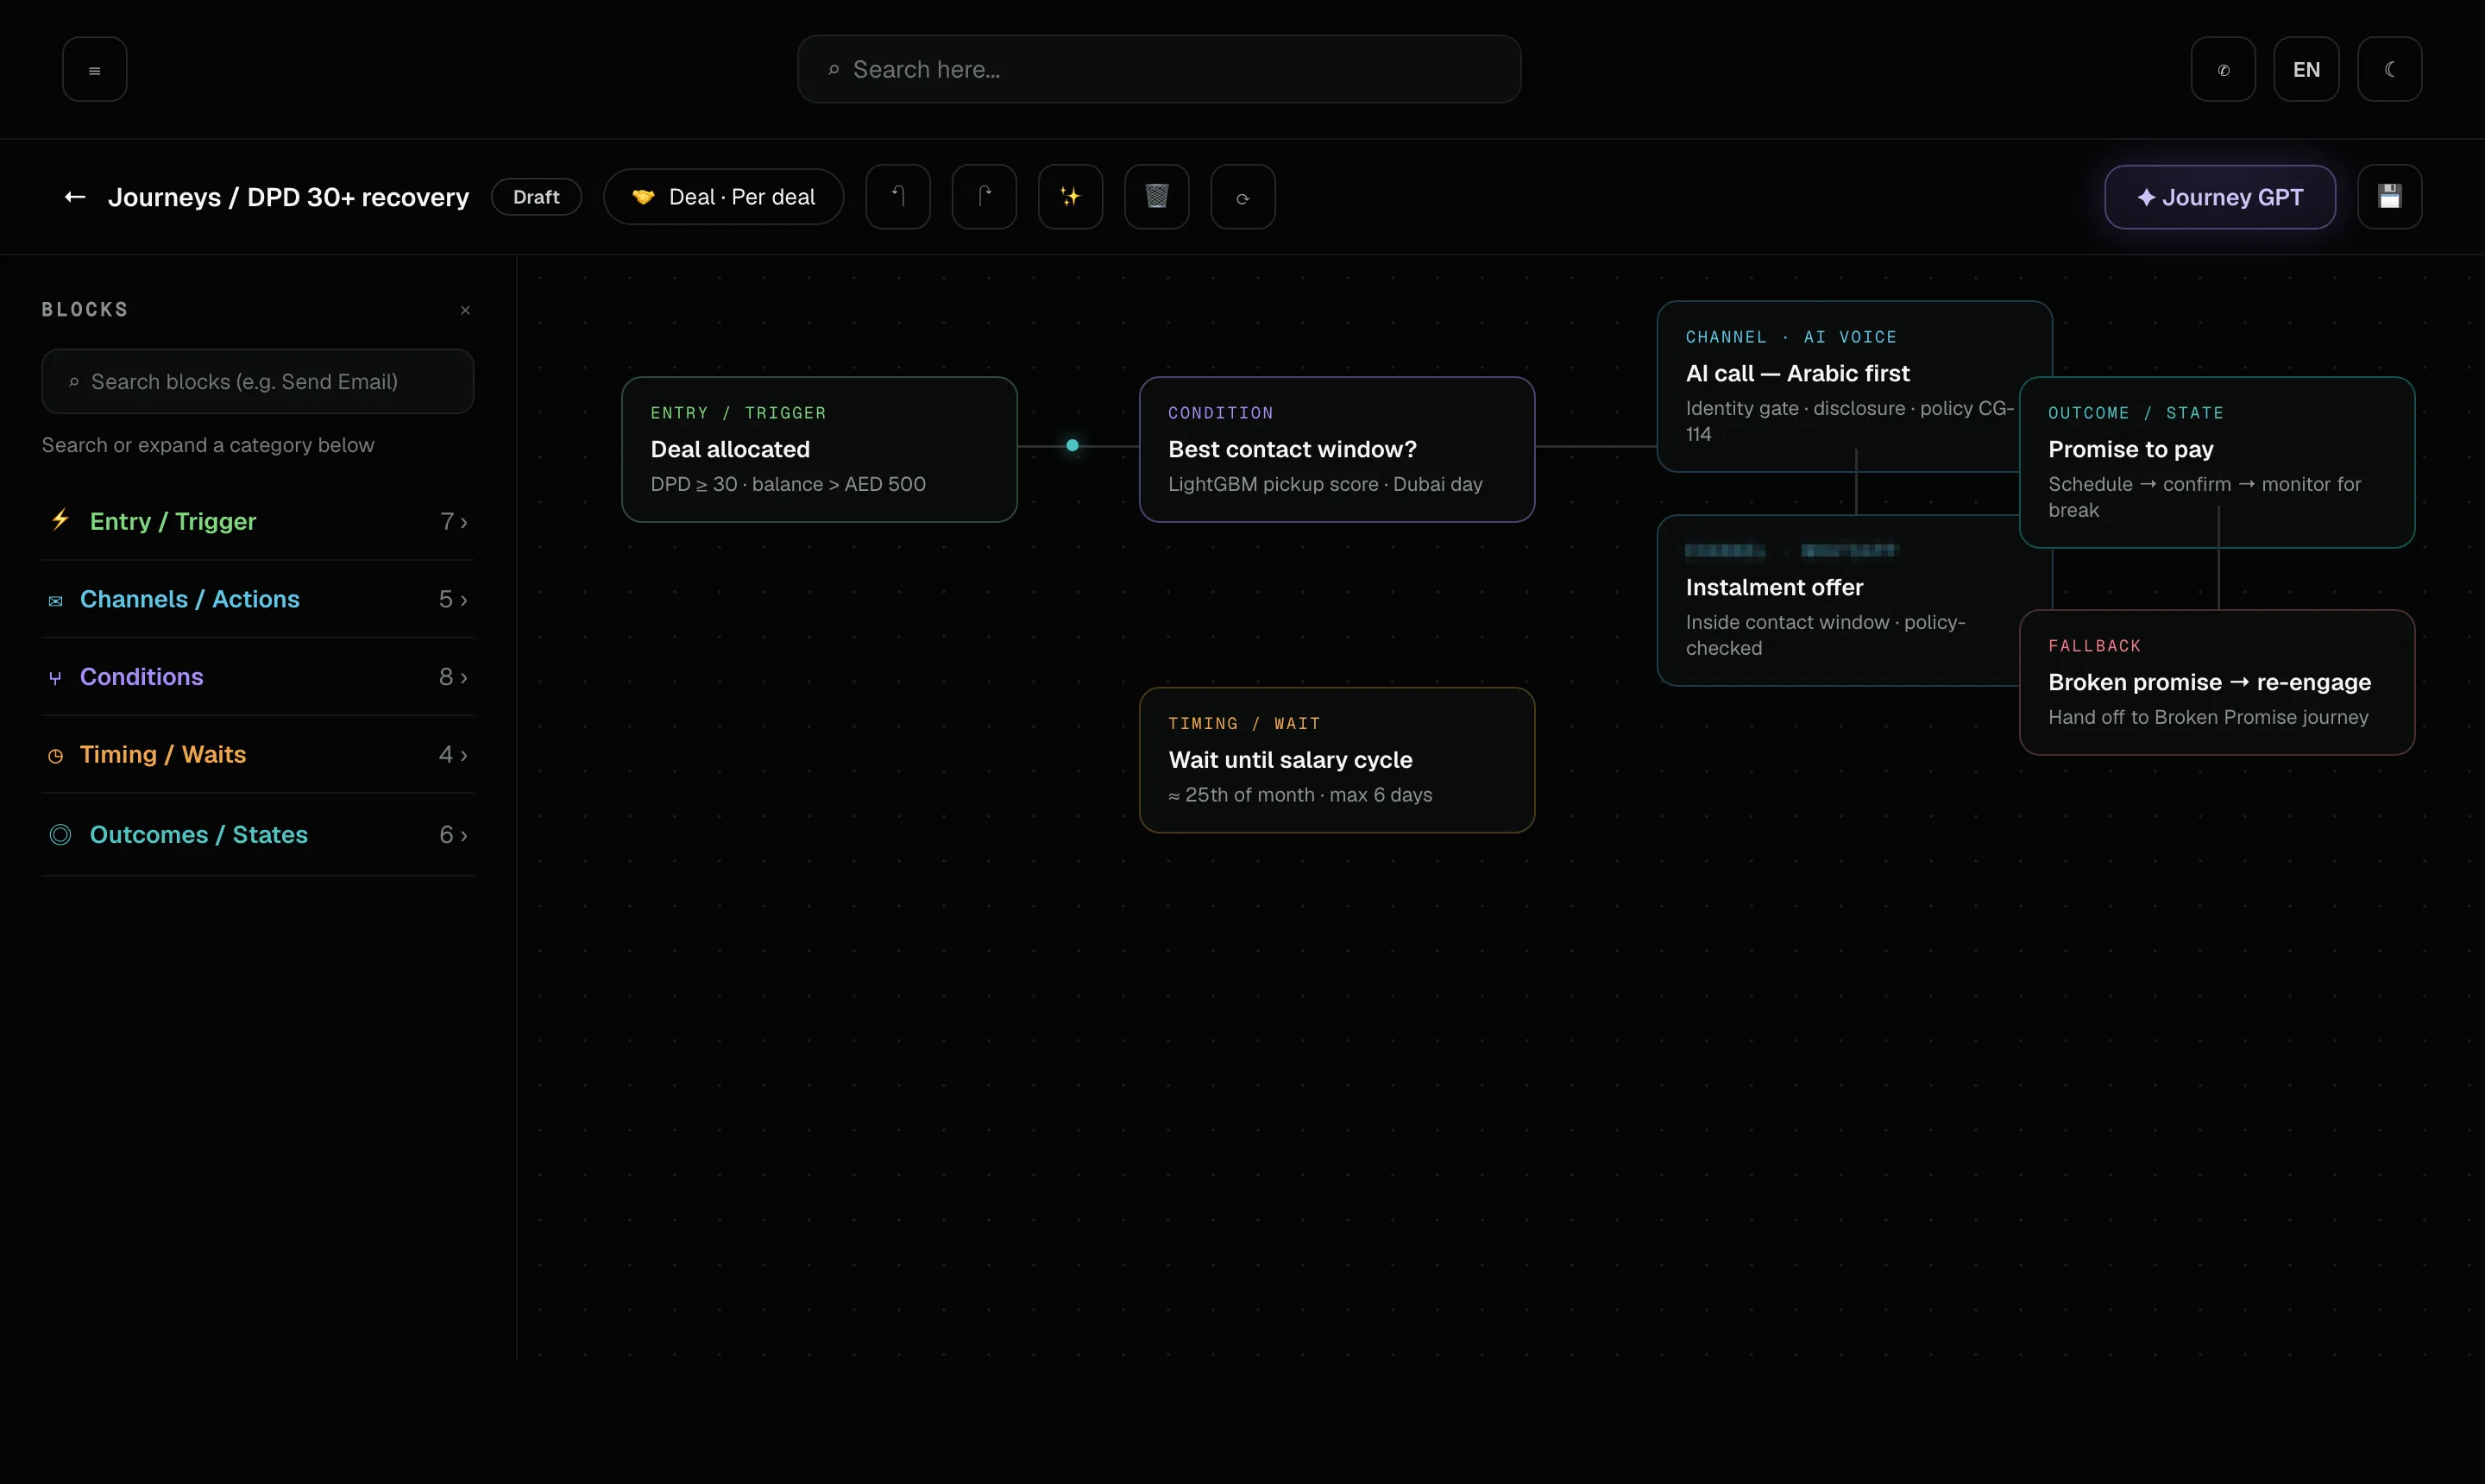Viewport: 2485px width, 1484px height.
Task: Click the text "≈ 25th of month · max 6 days"
Action: (x=1300, y=795)
